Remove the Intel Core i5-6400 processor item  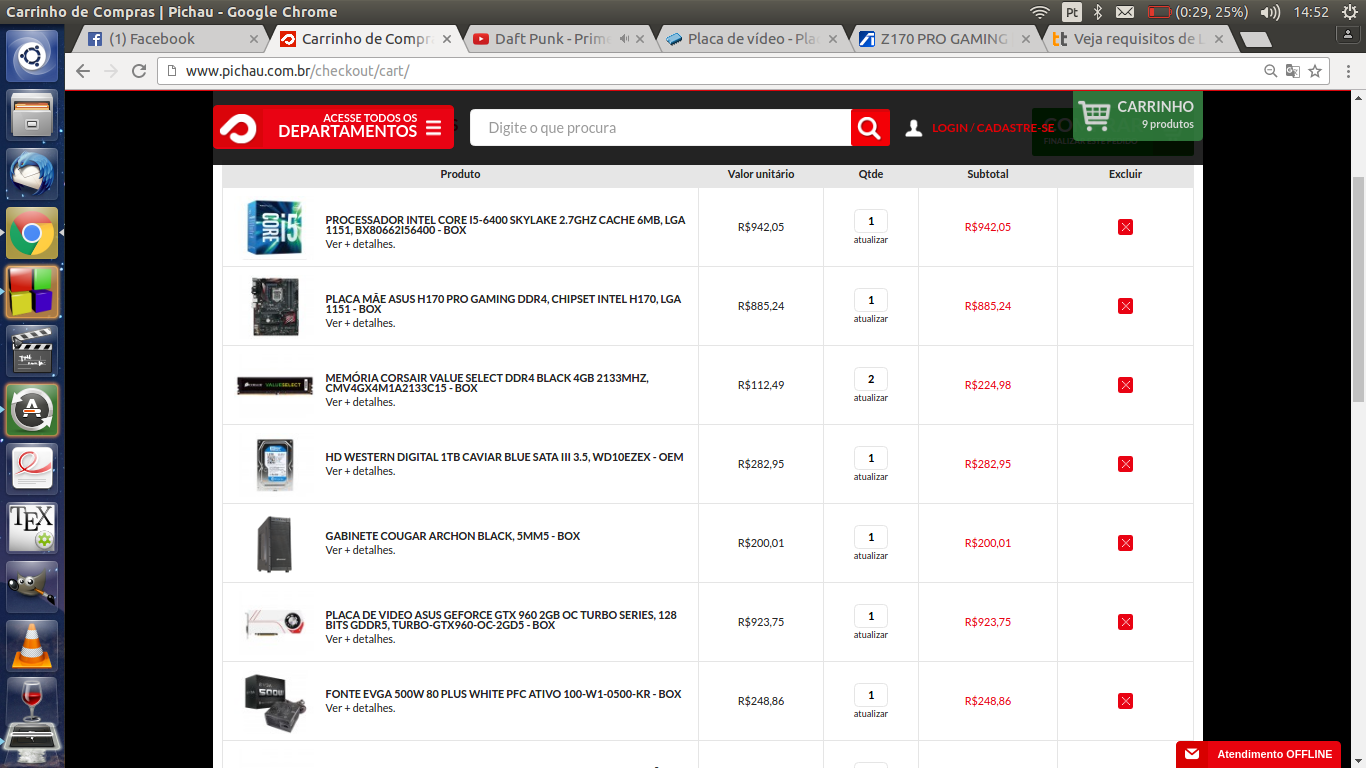coord(1125,227)
